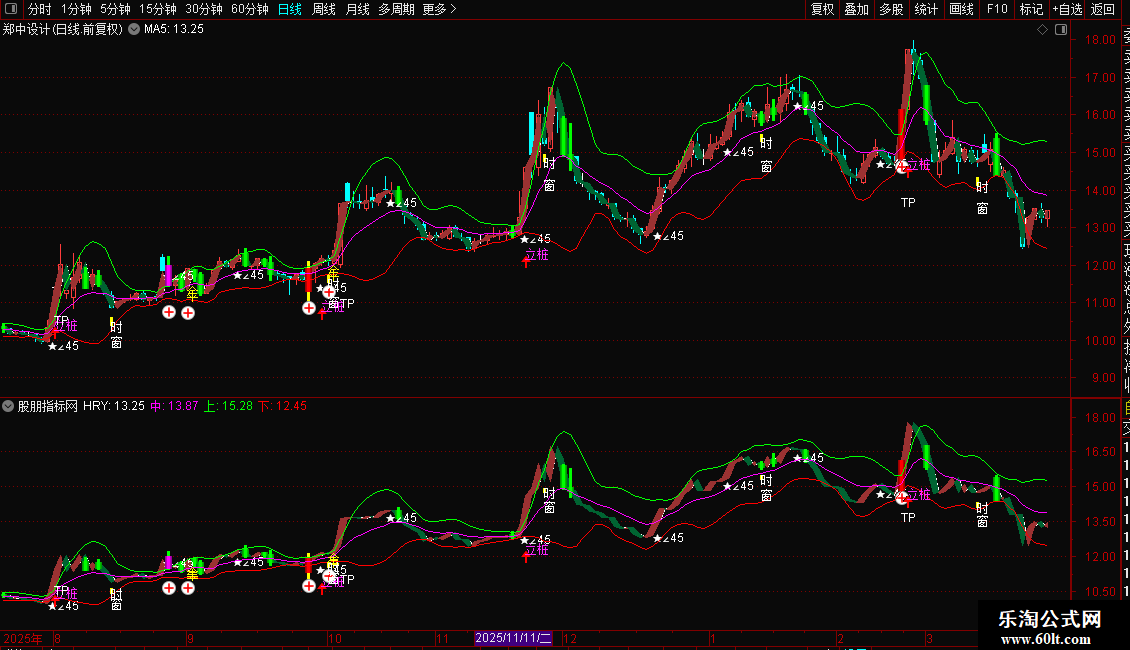The image size is (1130, 650).
Task: Click the 10.50 label on indicator axis
Action: (1101, 592)
